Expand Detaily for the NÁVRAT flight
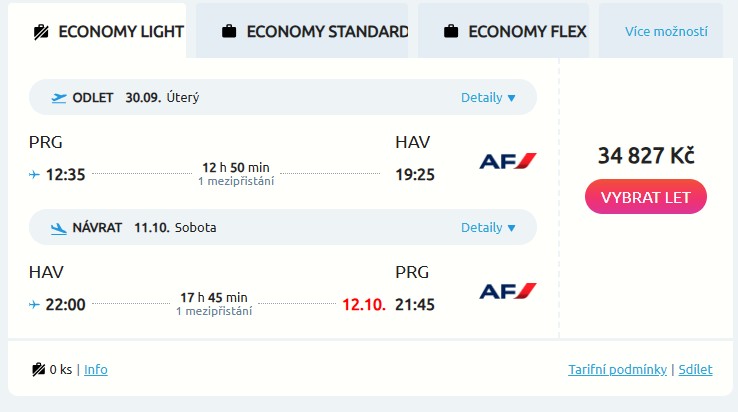The width and height of the screenshot is (738, 412). click(488, 228)
